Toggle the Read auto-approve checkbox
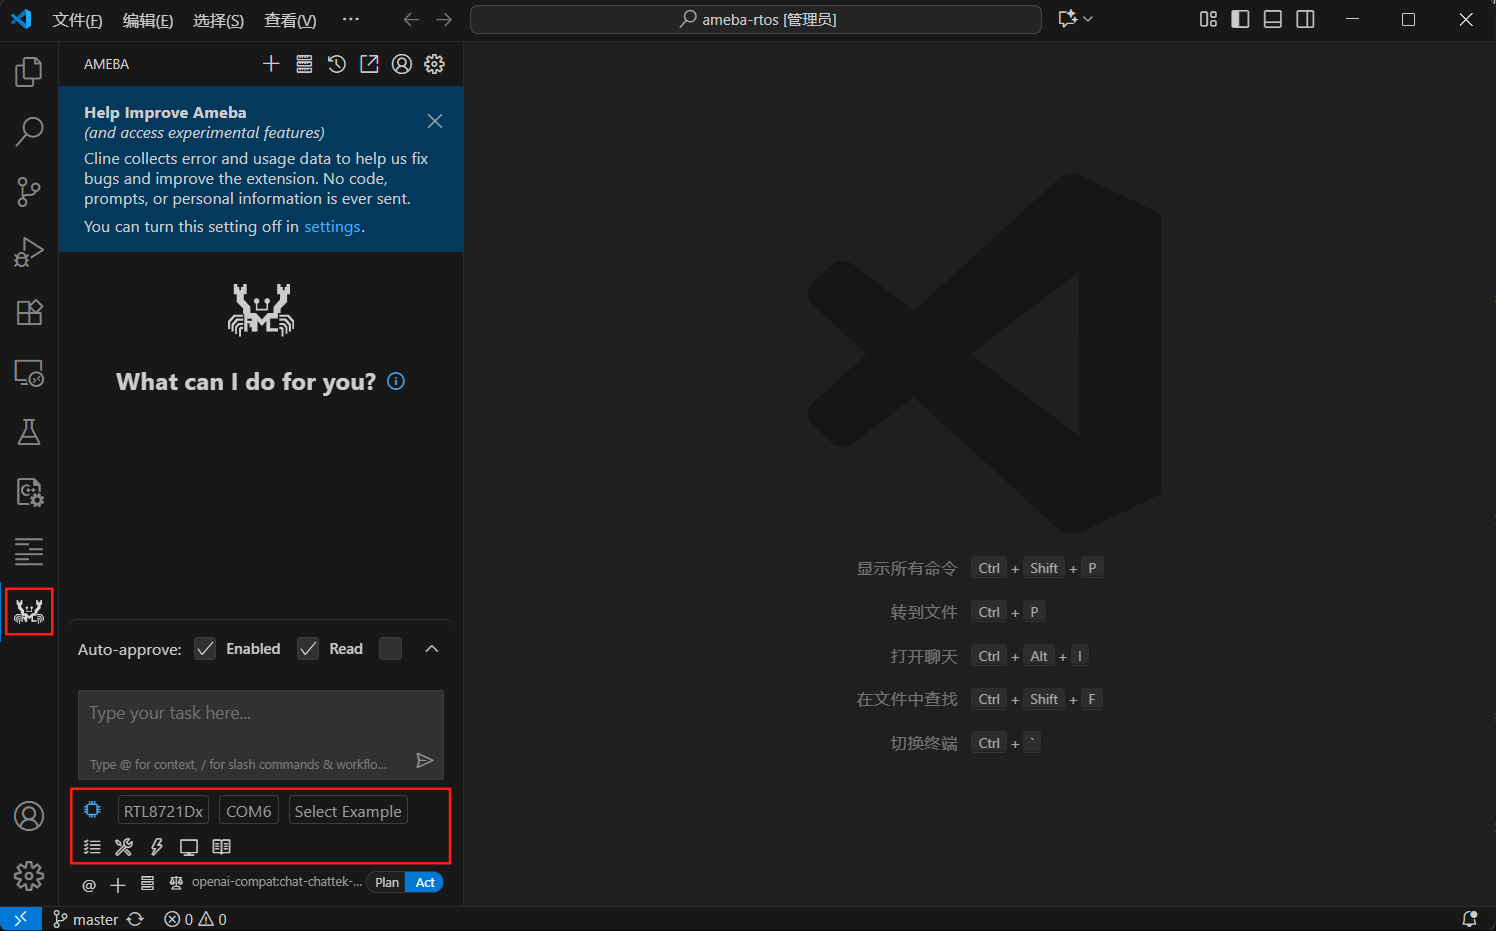This screenshot has height=931, width=1496. [x=308, y=649]
